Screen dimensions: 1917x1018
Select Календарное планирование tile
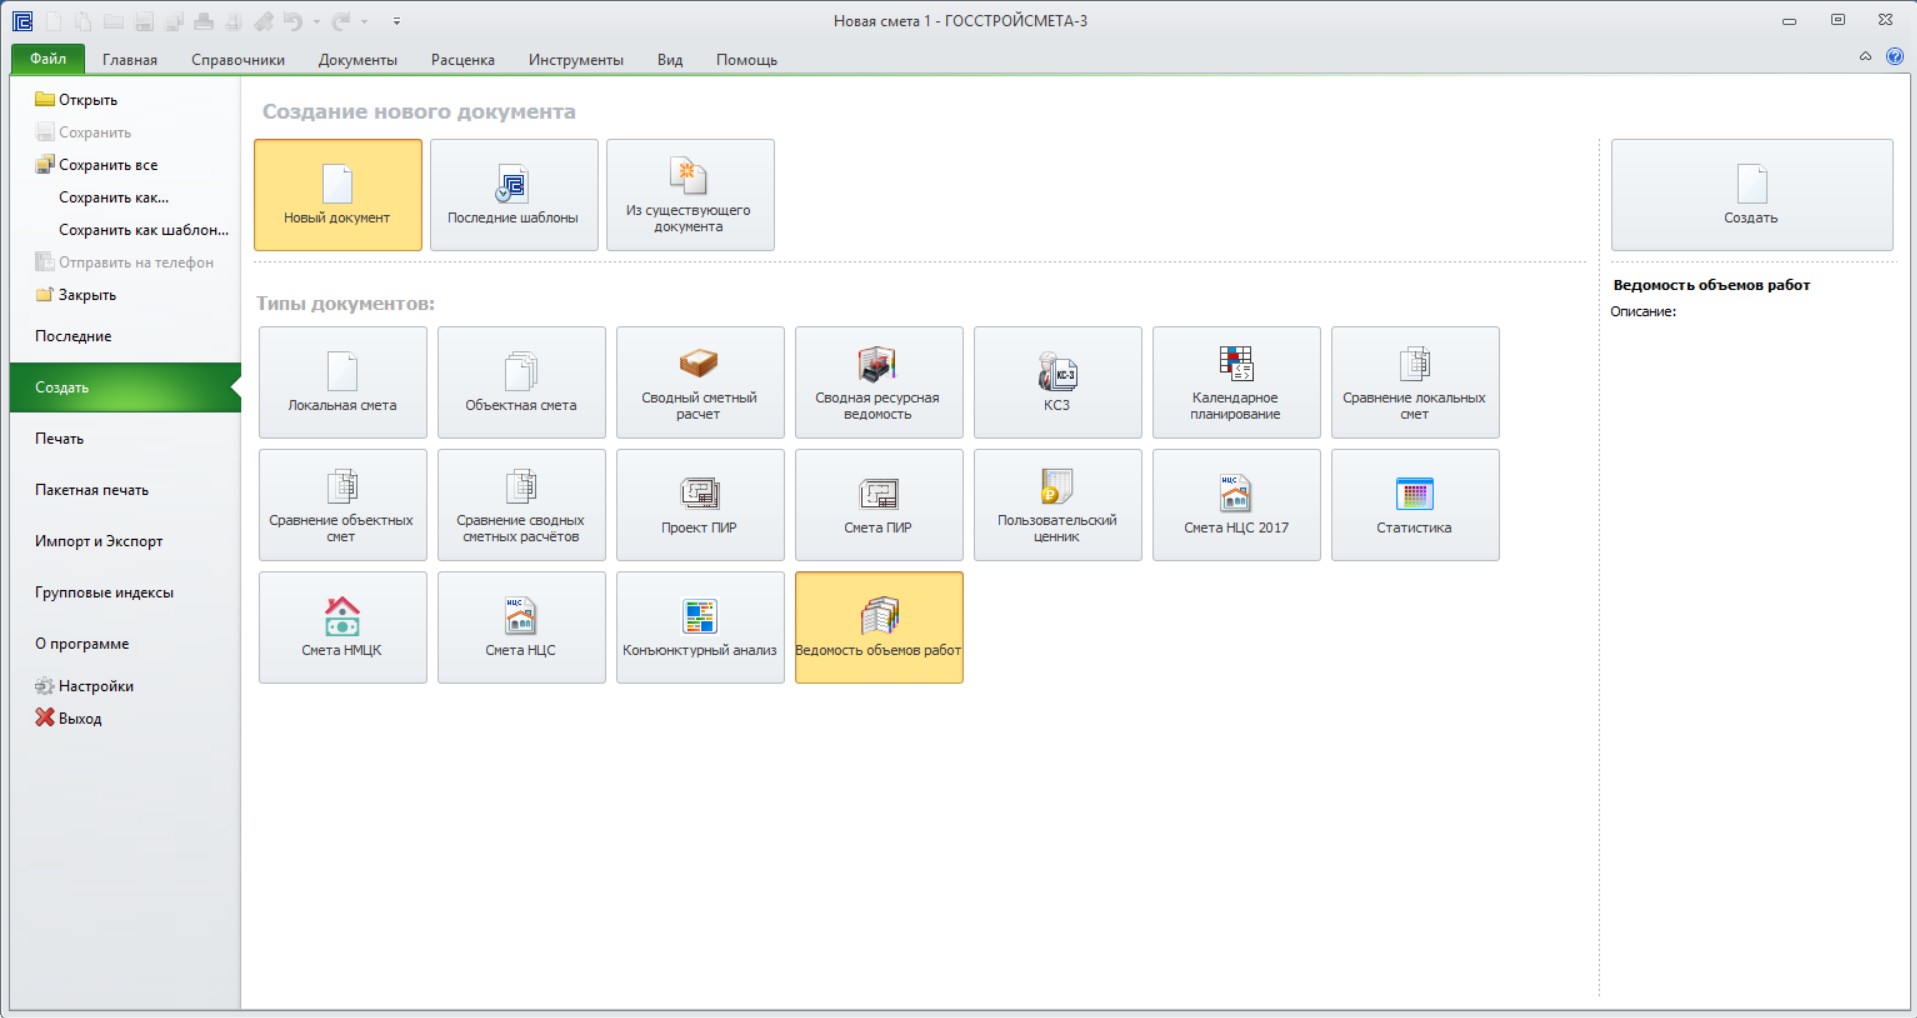(1237, 382)
